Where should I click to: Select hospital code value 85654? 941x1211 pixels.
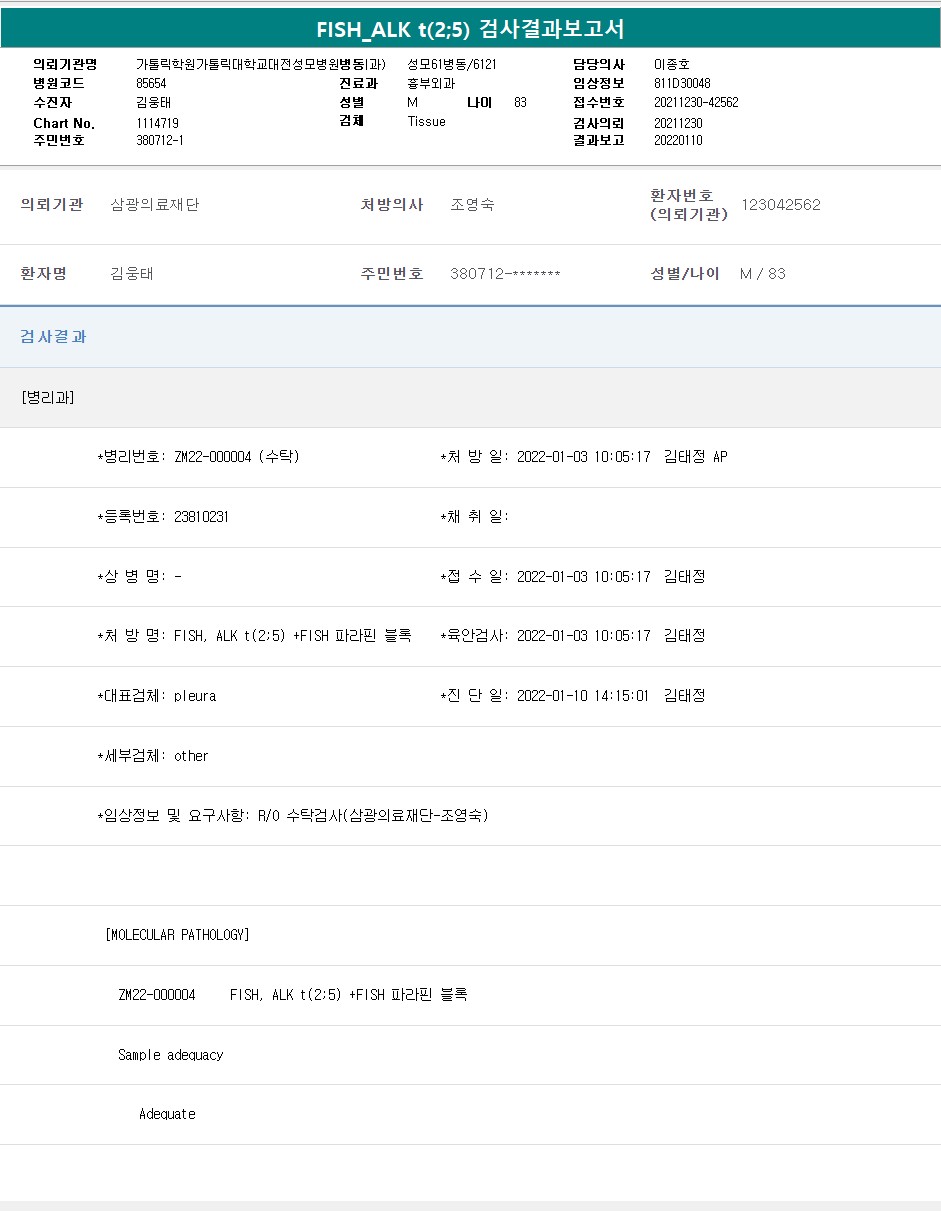[x=151, y=84]
